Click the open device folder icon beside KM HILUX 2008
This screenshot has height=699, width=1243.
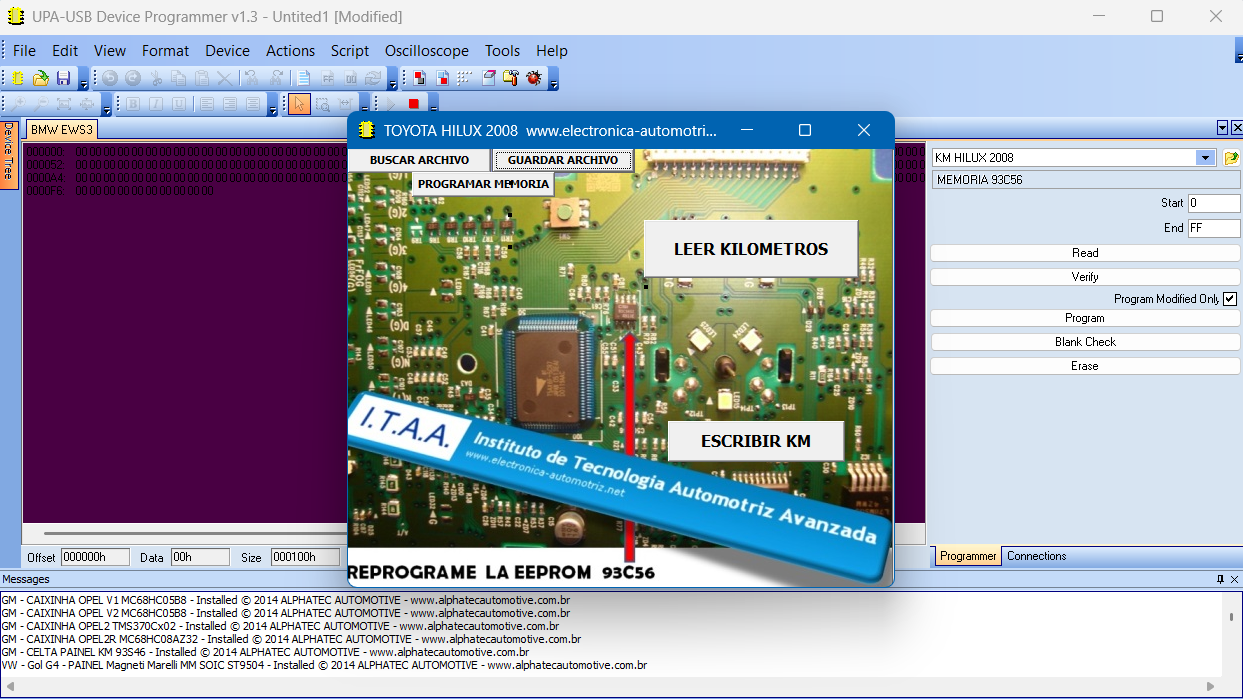(1231, 158)
